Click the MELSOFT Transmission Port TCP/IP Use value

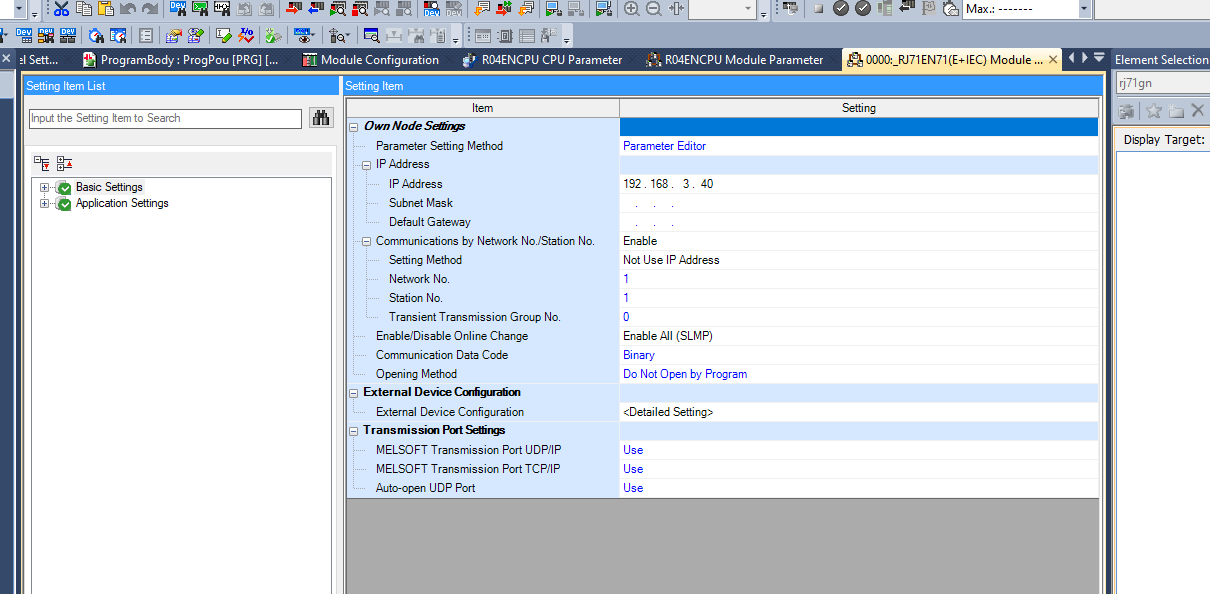tap(633, 469)
